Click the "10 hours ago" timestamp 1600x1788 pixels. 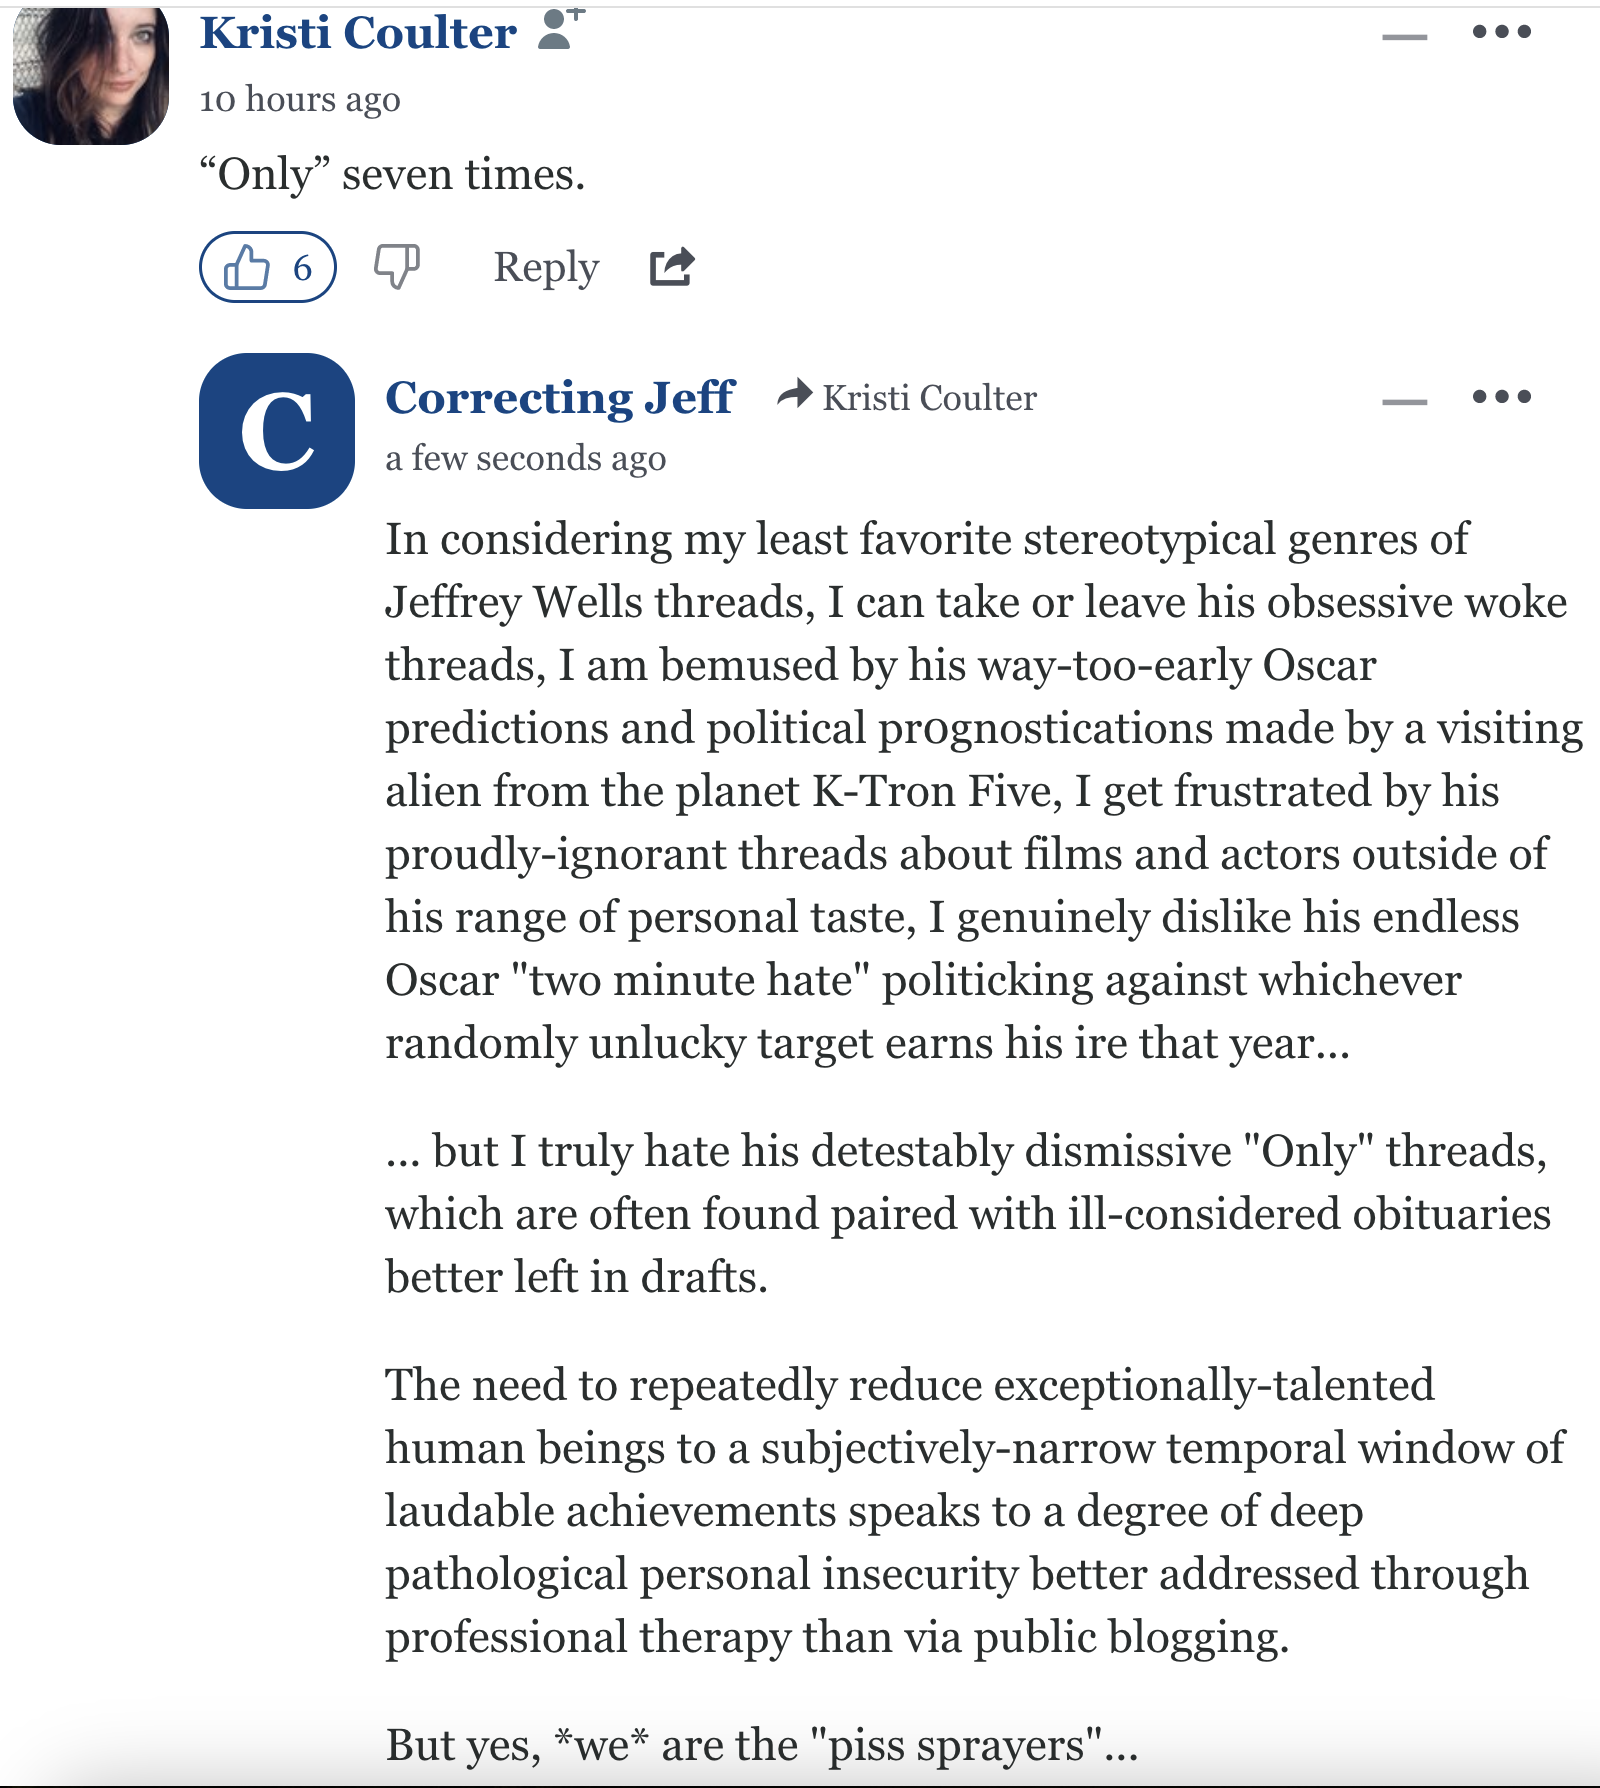[300, 99]
